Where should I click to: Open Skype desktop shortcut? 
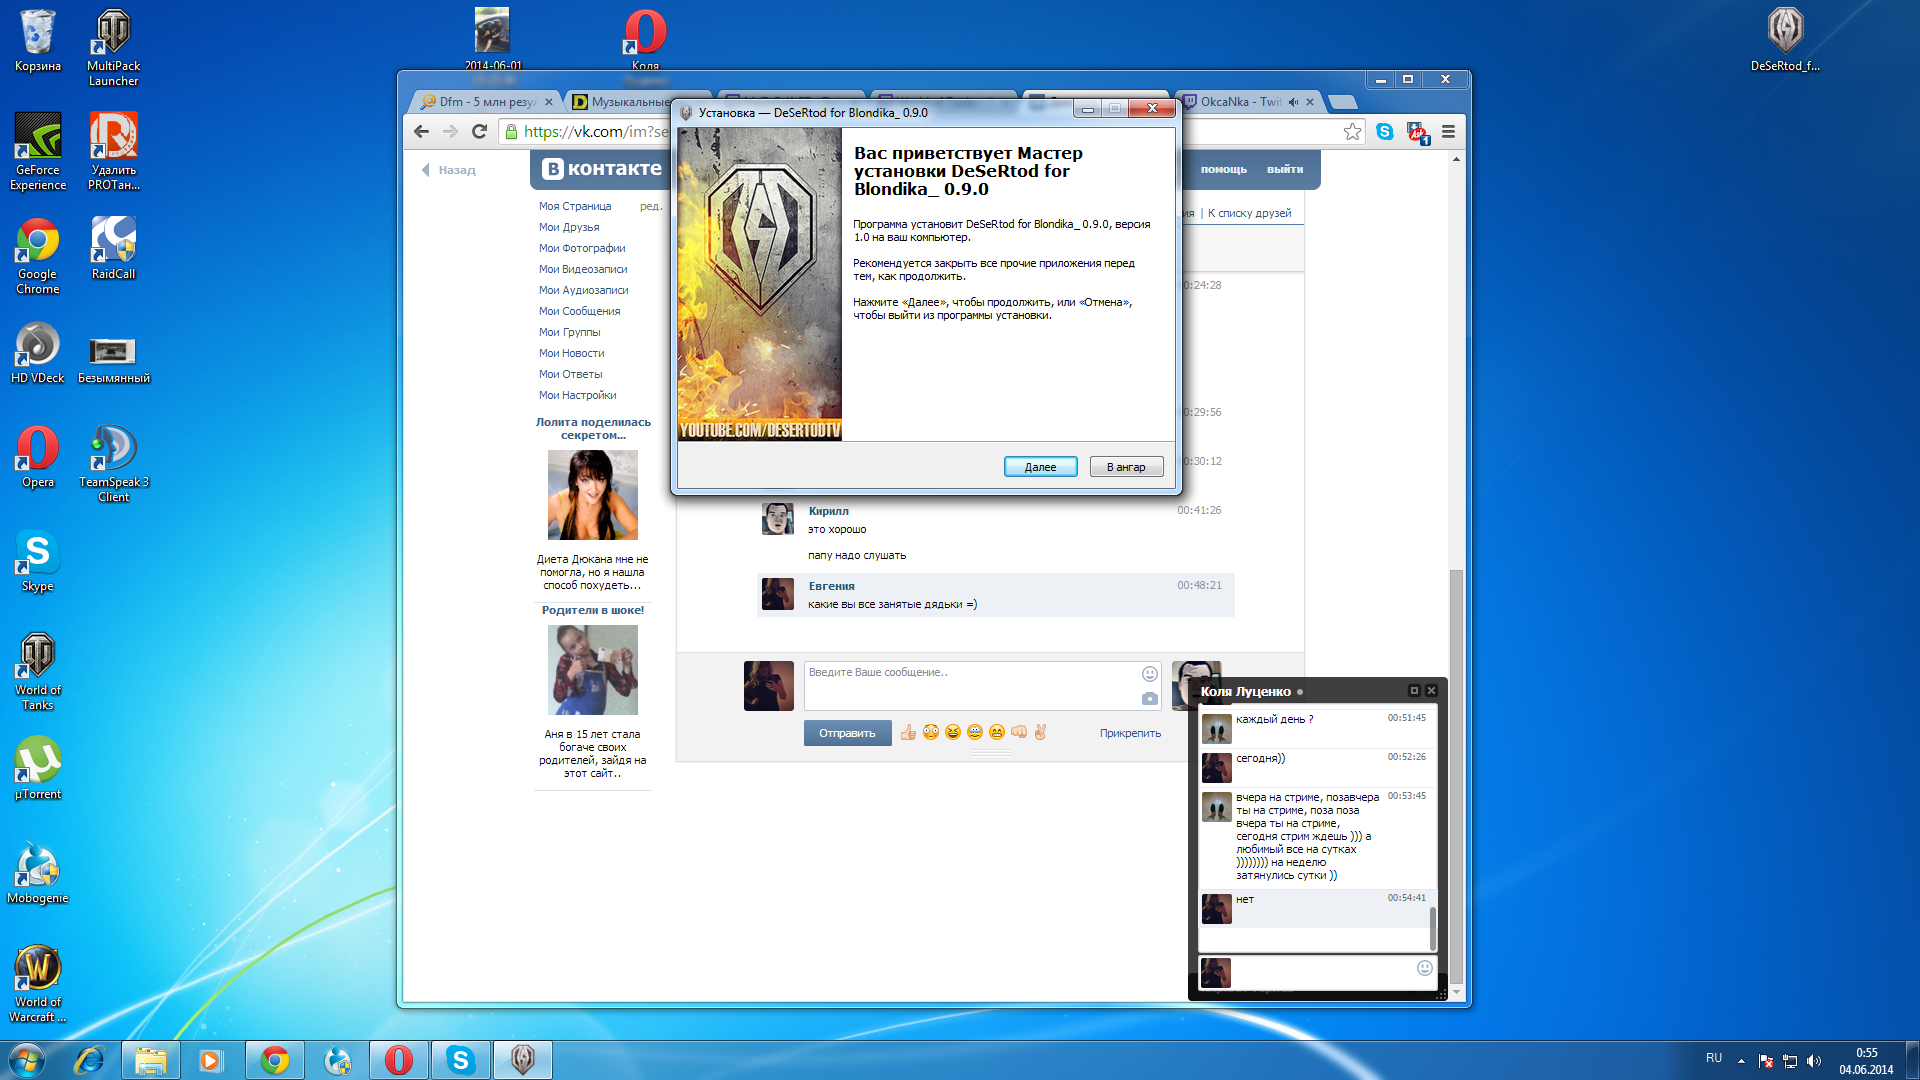point(38,561)
